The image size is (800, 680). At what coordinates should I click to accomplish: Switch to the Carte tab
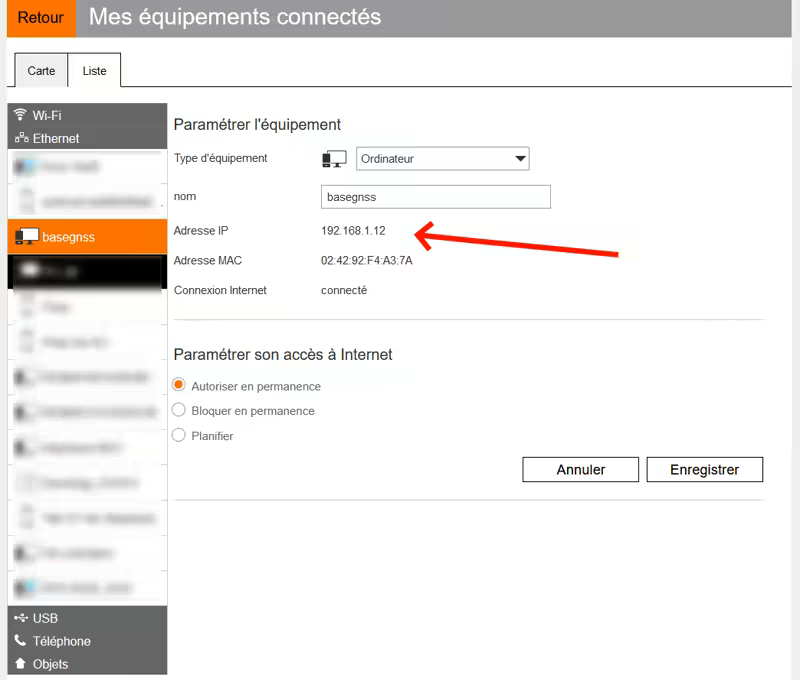coord(41,71)
